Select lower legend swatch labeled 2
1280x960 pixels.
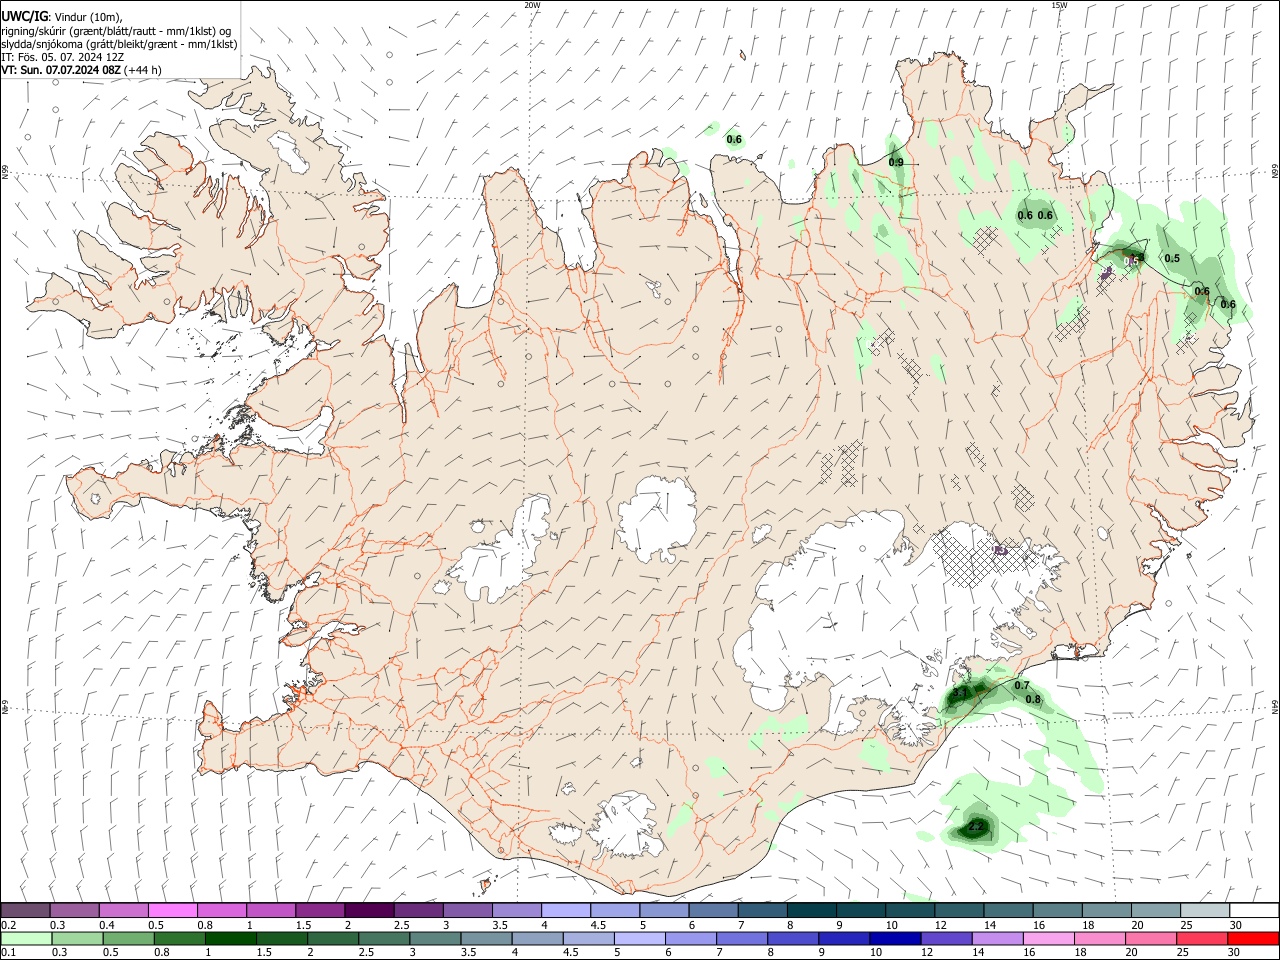pos(332,938)
